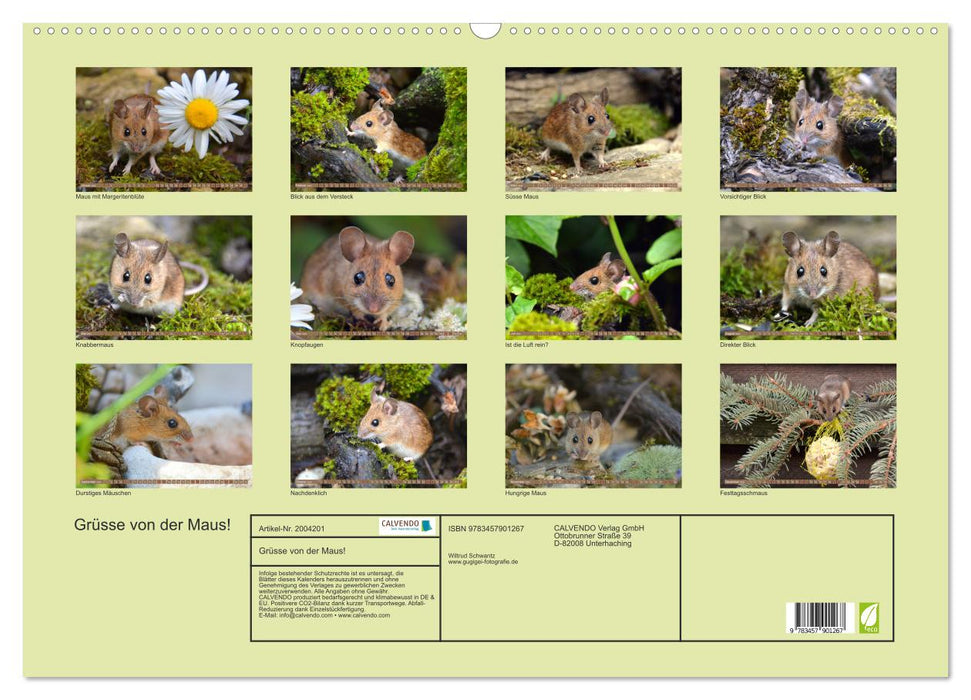The width and height of the screenshot is (971, 700).
Task: Click the ISBN barcode
Action: pyautogui.click(x=816, y=617)
